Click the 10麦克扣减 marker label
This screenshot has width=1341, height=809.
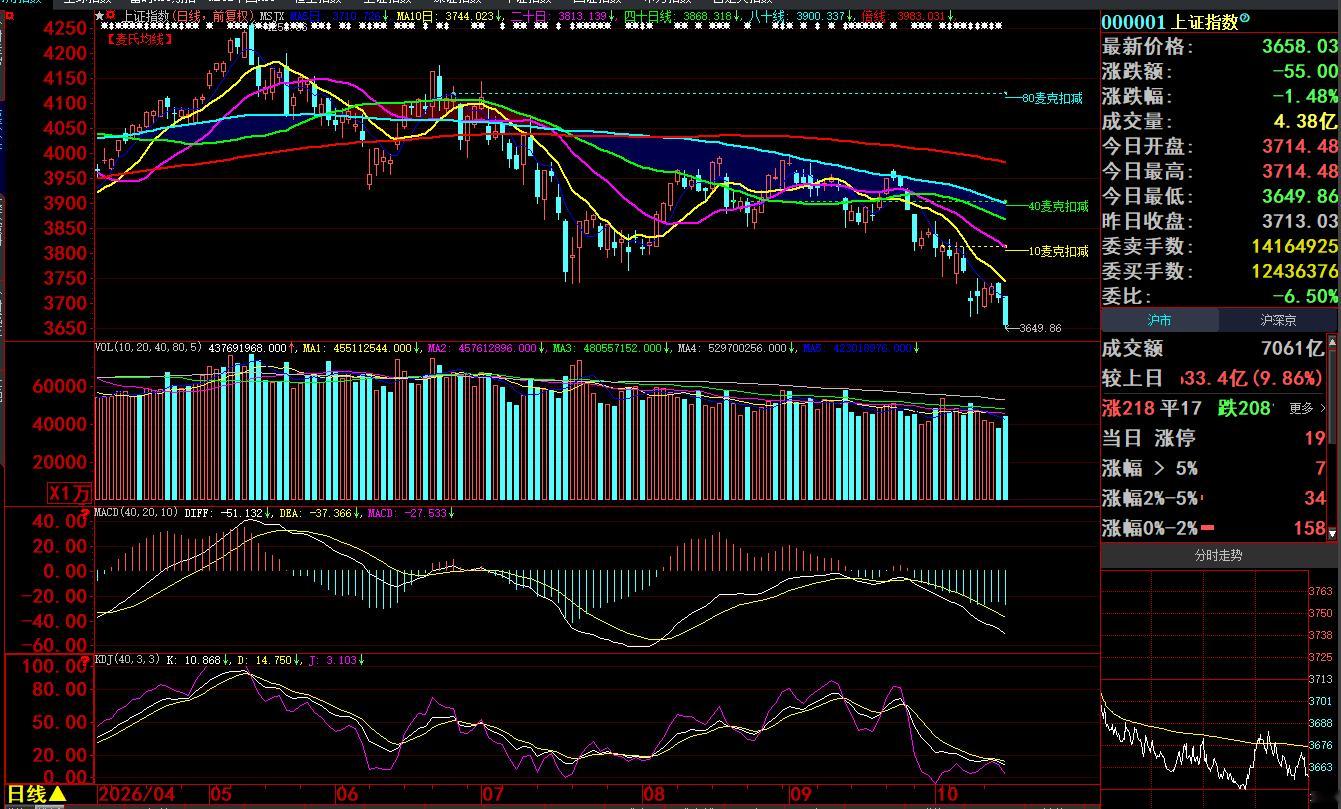coord(1058,251)
